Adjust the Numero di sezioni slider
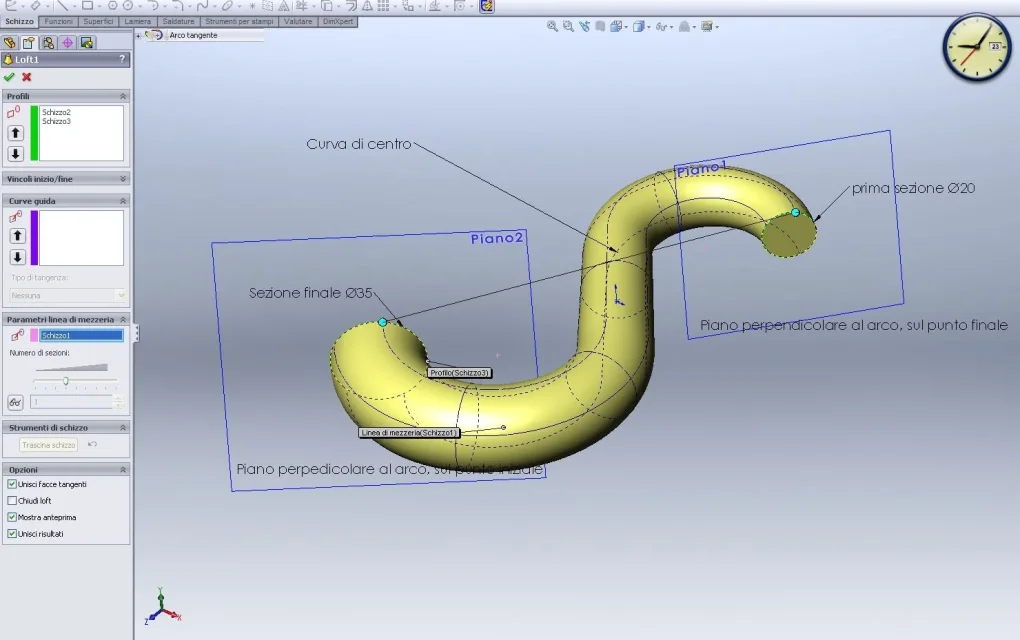The image size is (1020, 640). click(x=66, y=380)
